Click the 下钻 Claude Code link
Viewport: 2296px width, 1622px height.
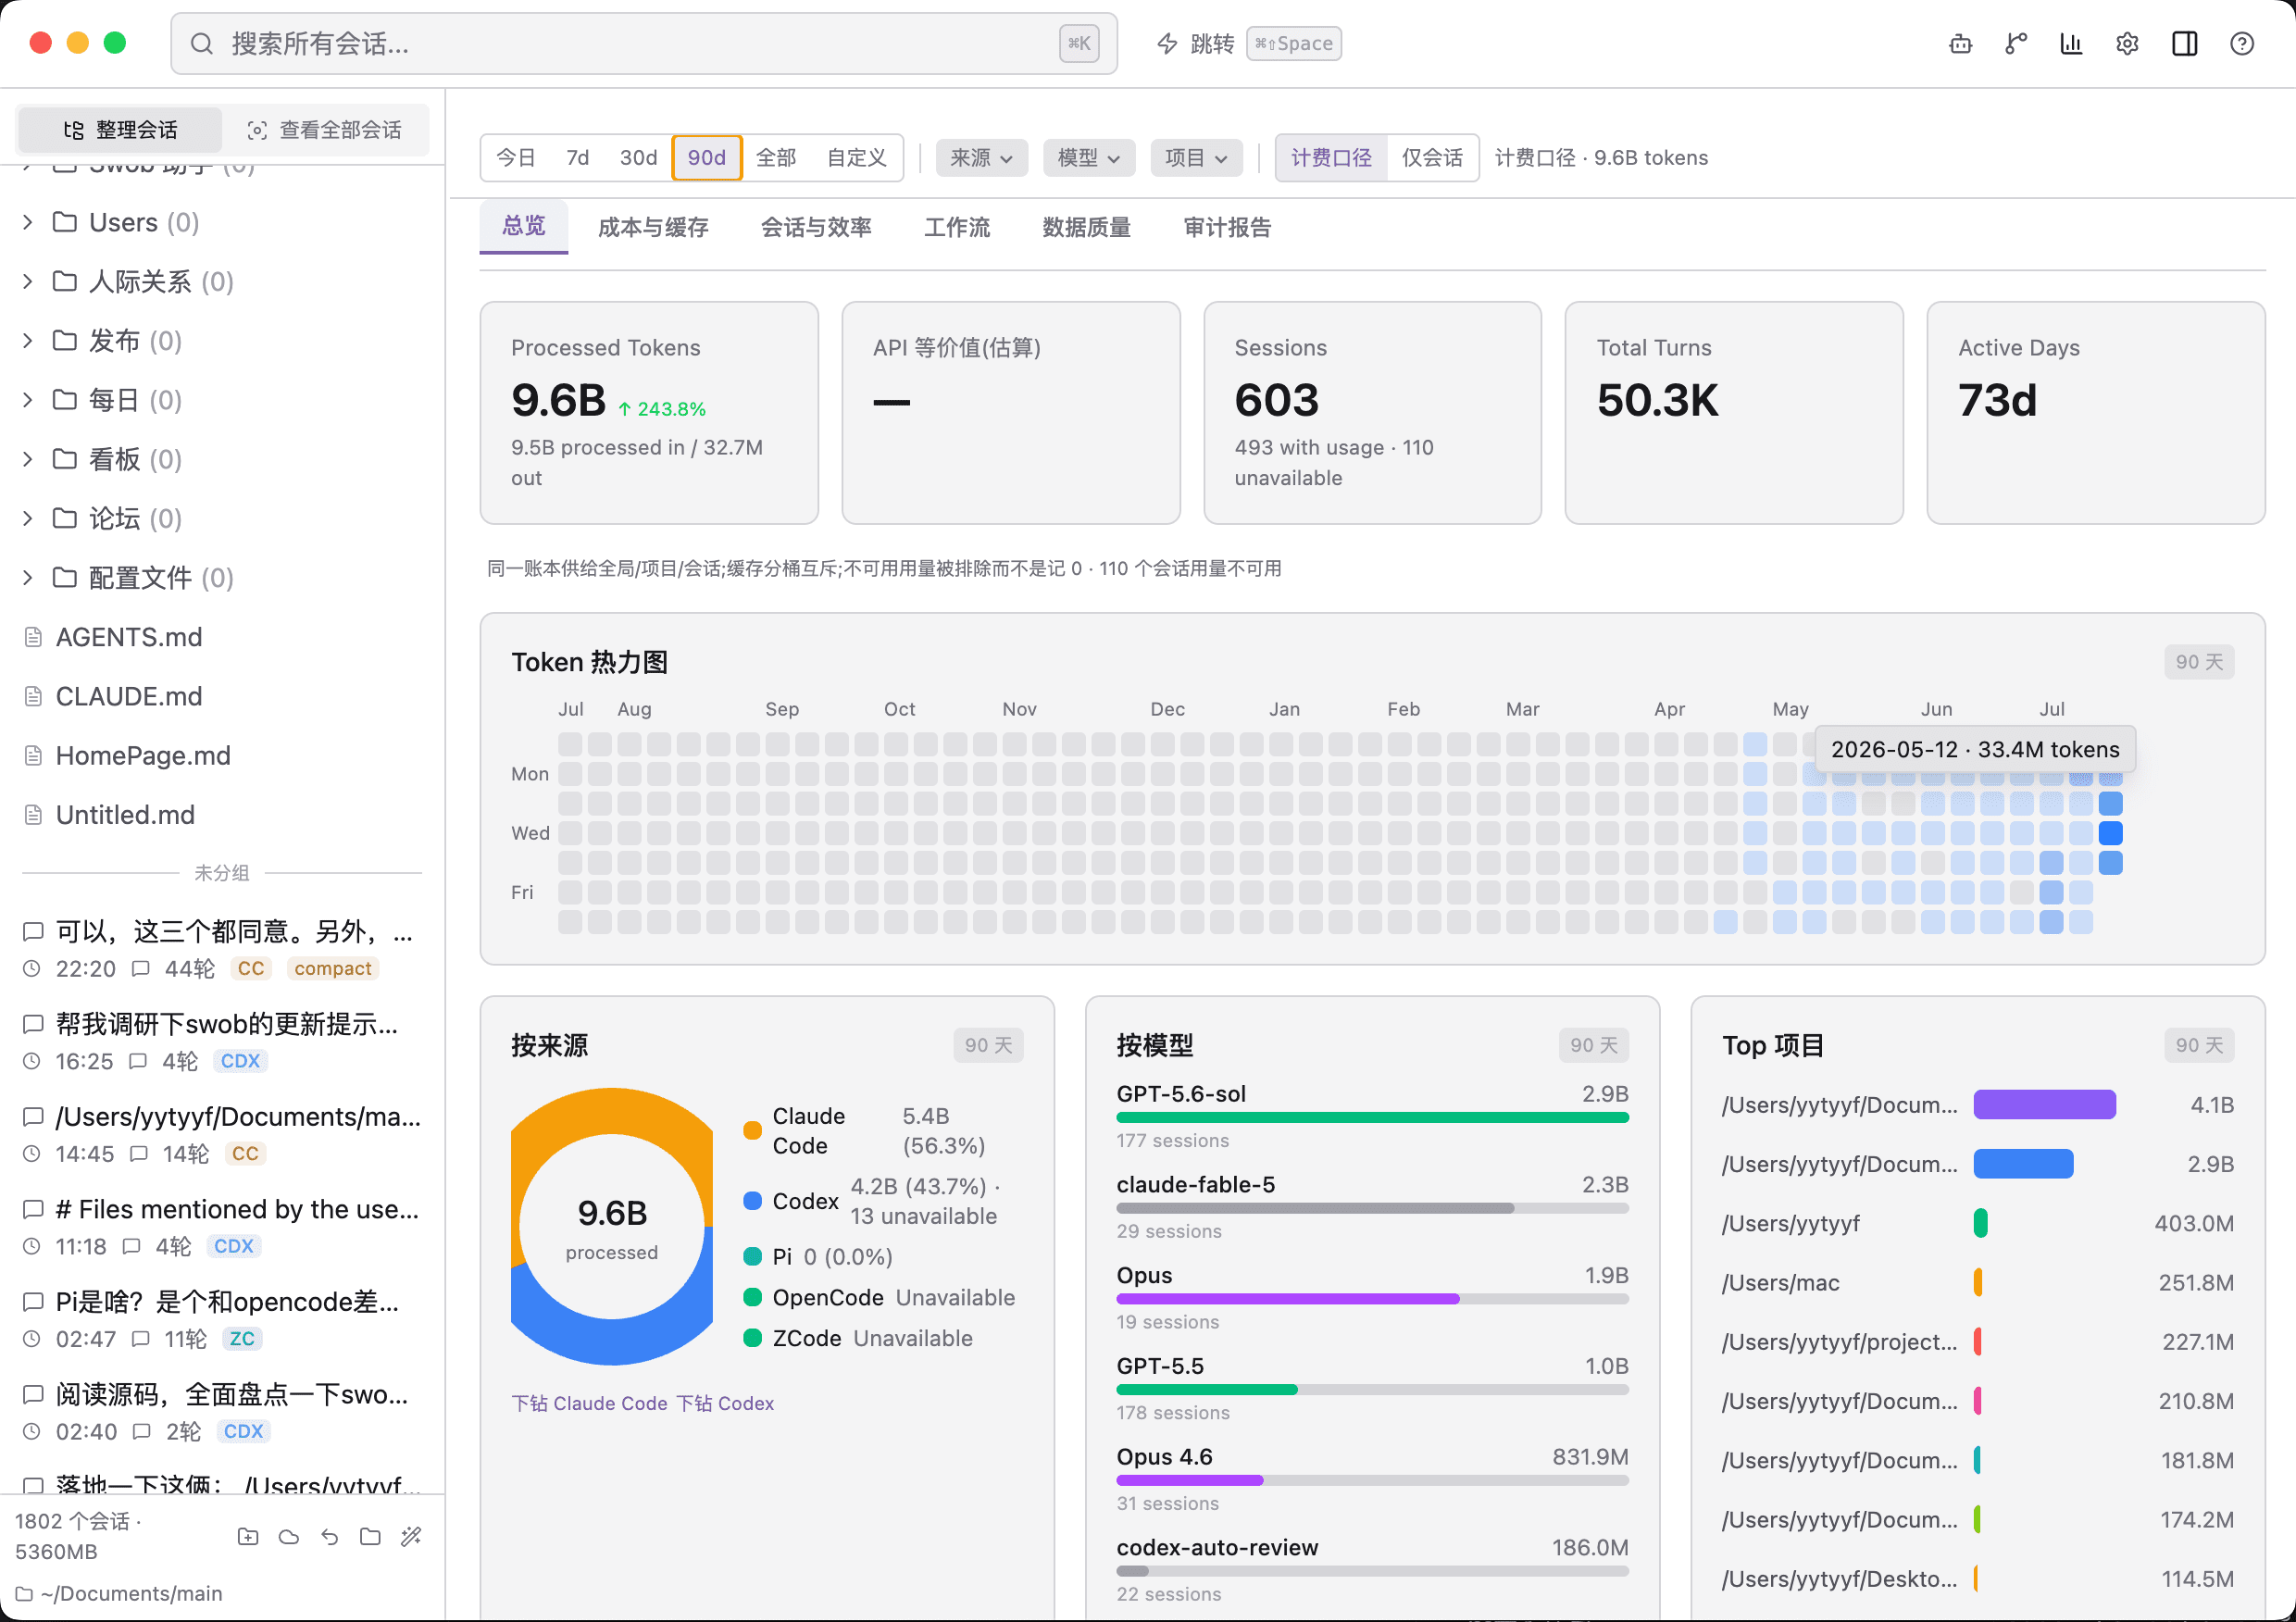pos(589,1403)
